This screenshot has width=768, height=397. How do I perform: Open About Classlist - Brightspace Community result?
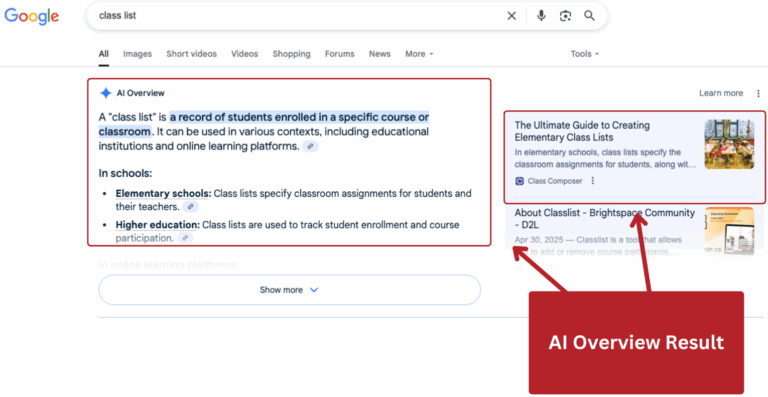coord(604,219)
